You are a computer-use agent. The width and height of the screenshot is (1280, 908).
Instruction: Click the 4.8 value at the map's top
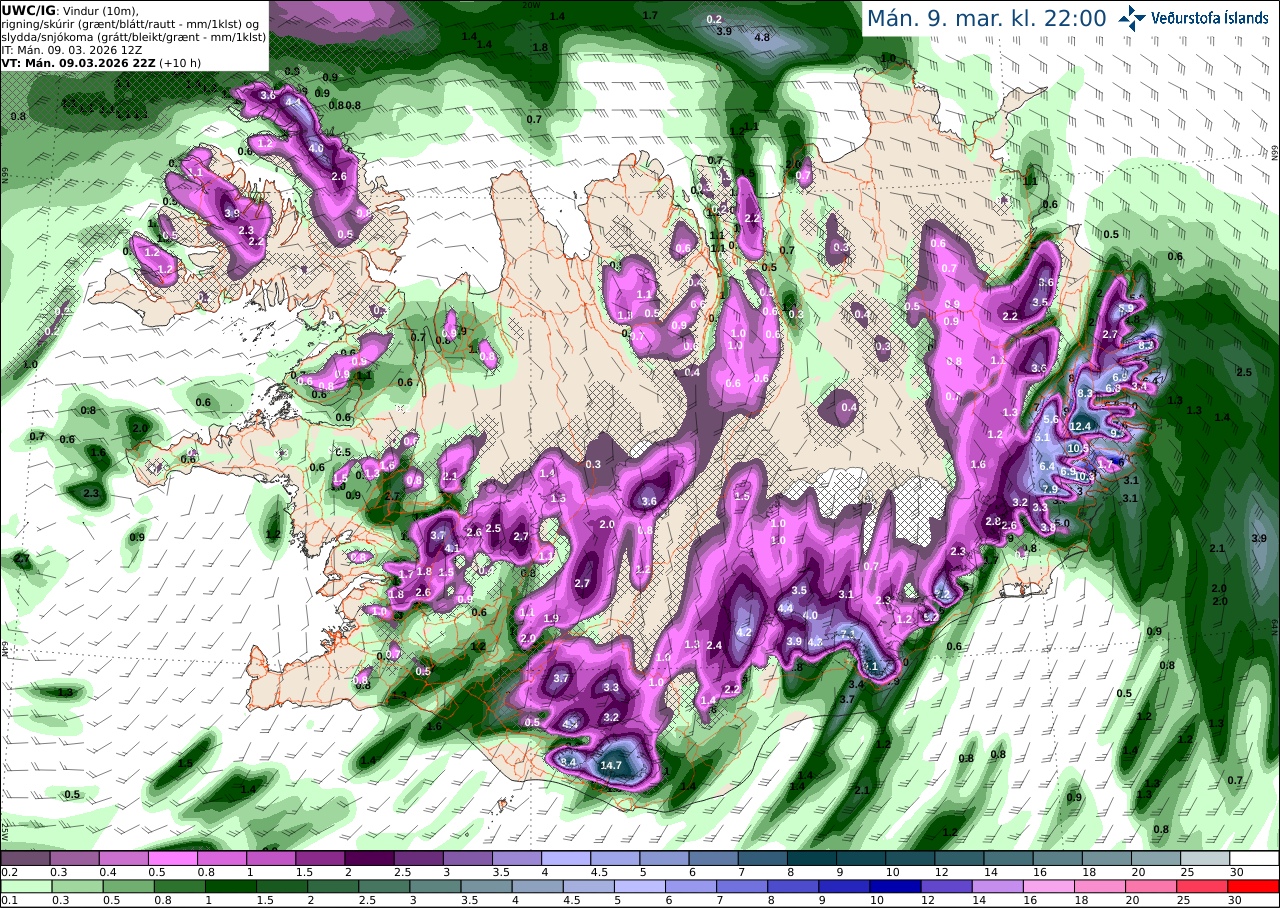point(762,37)
